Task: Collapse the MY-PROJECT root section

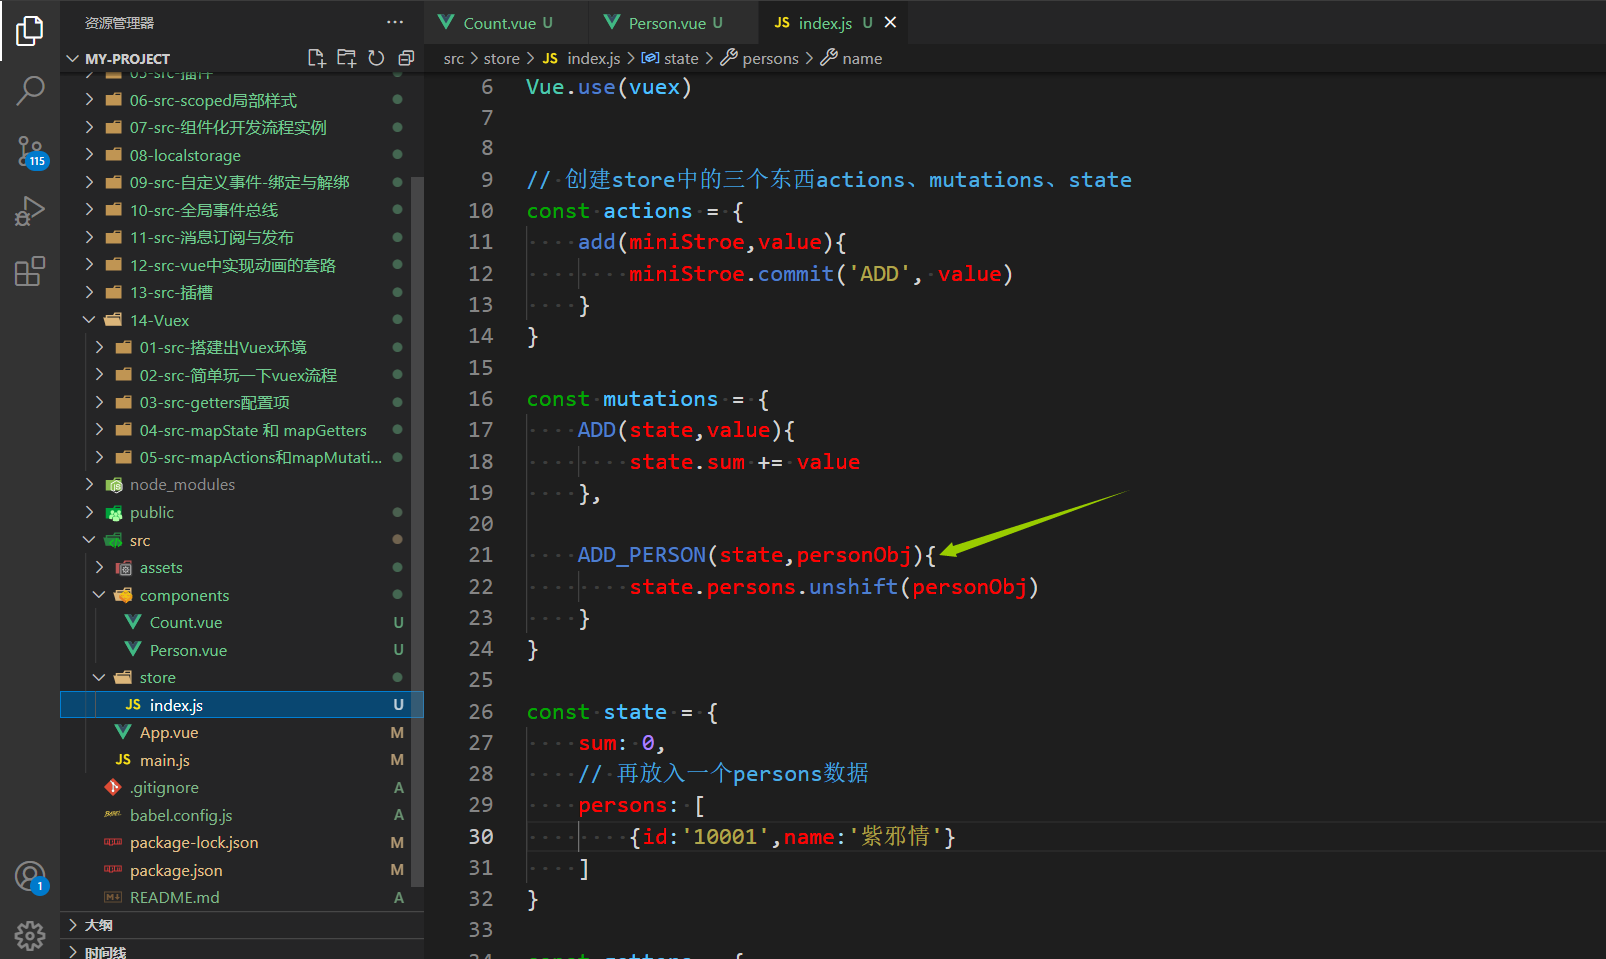Action: (72, 58)
